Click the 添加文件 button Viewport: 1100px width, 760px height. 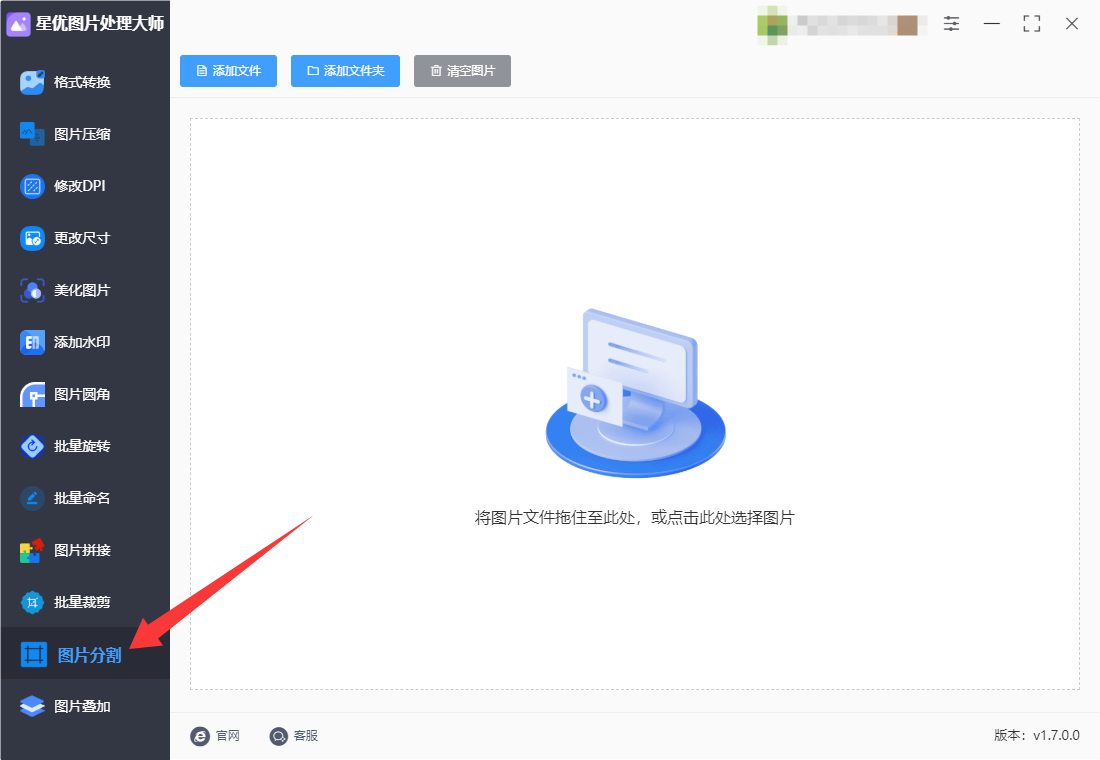[x=228, y=71]
